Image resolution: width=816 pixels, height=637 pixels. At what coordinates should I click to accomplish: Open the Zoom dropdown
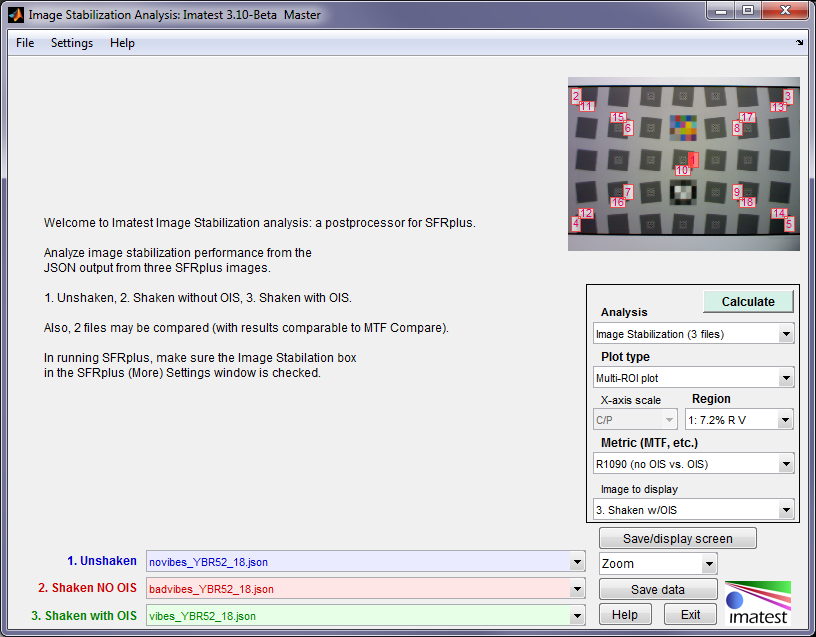pyautogui.click(x=658, y=564)
